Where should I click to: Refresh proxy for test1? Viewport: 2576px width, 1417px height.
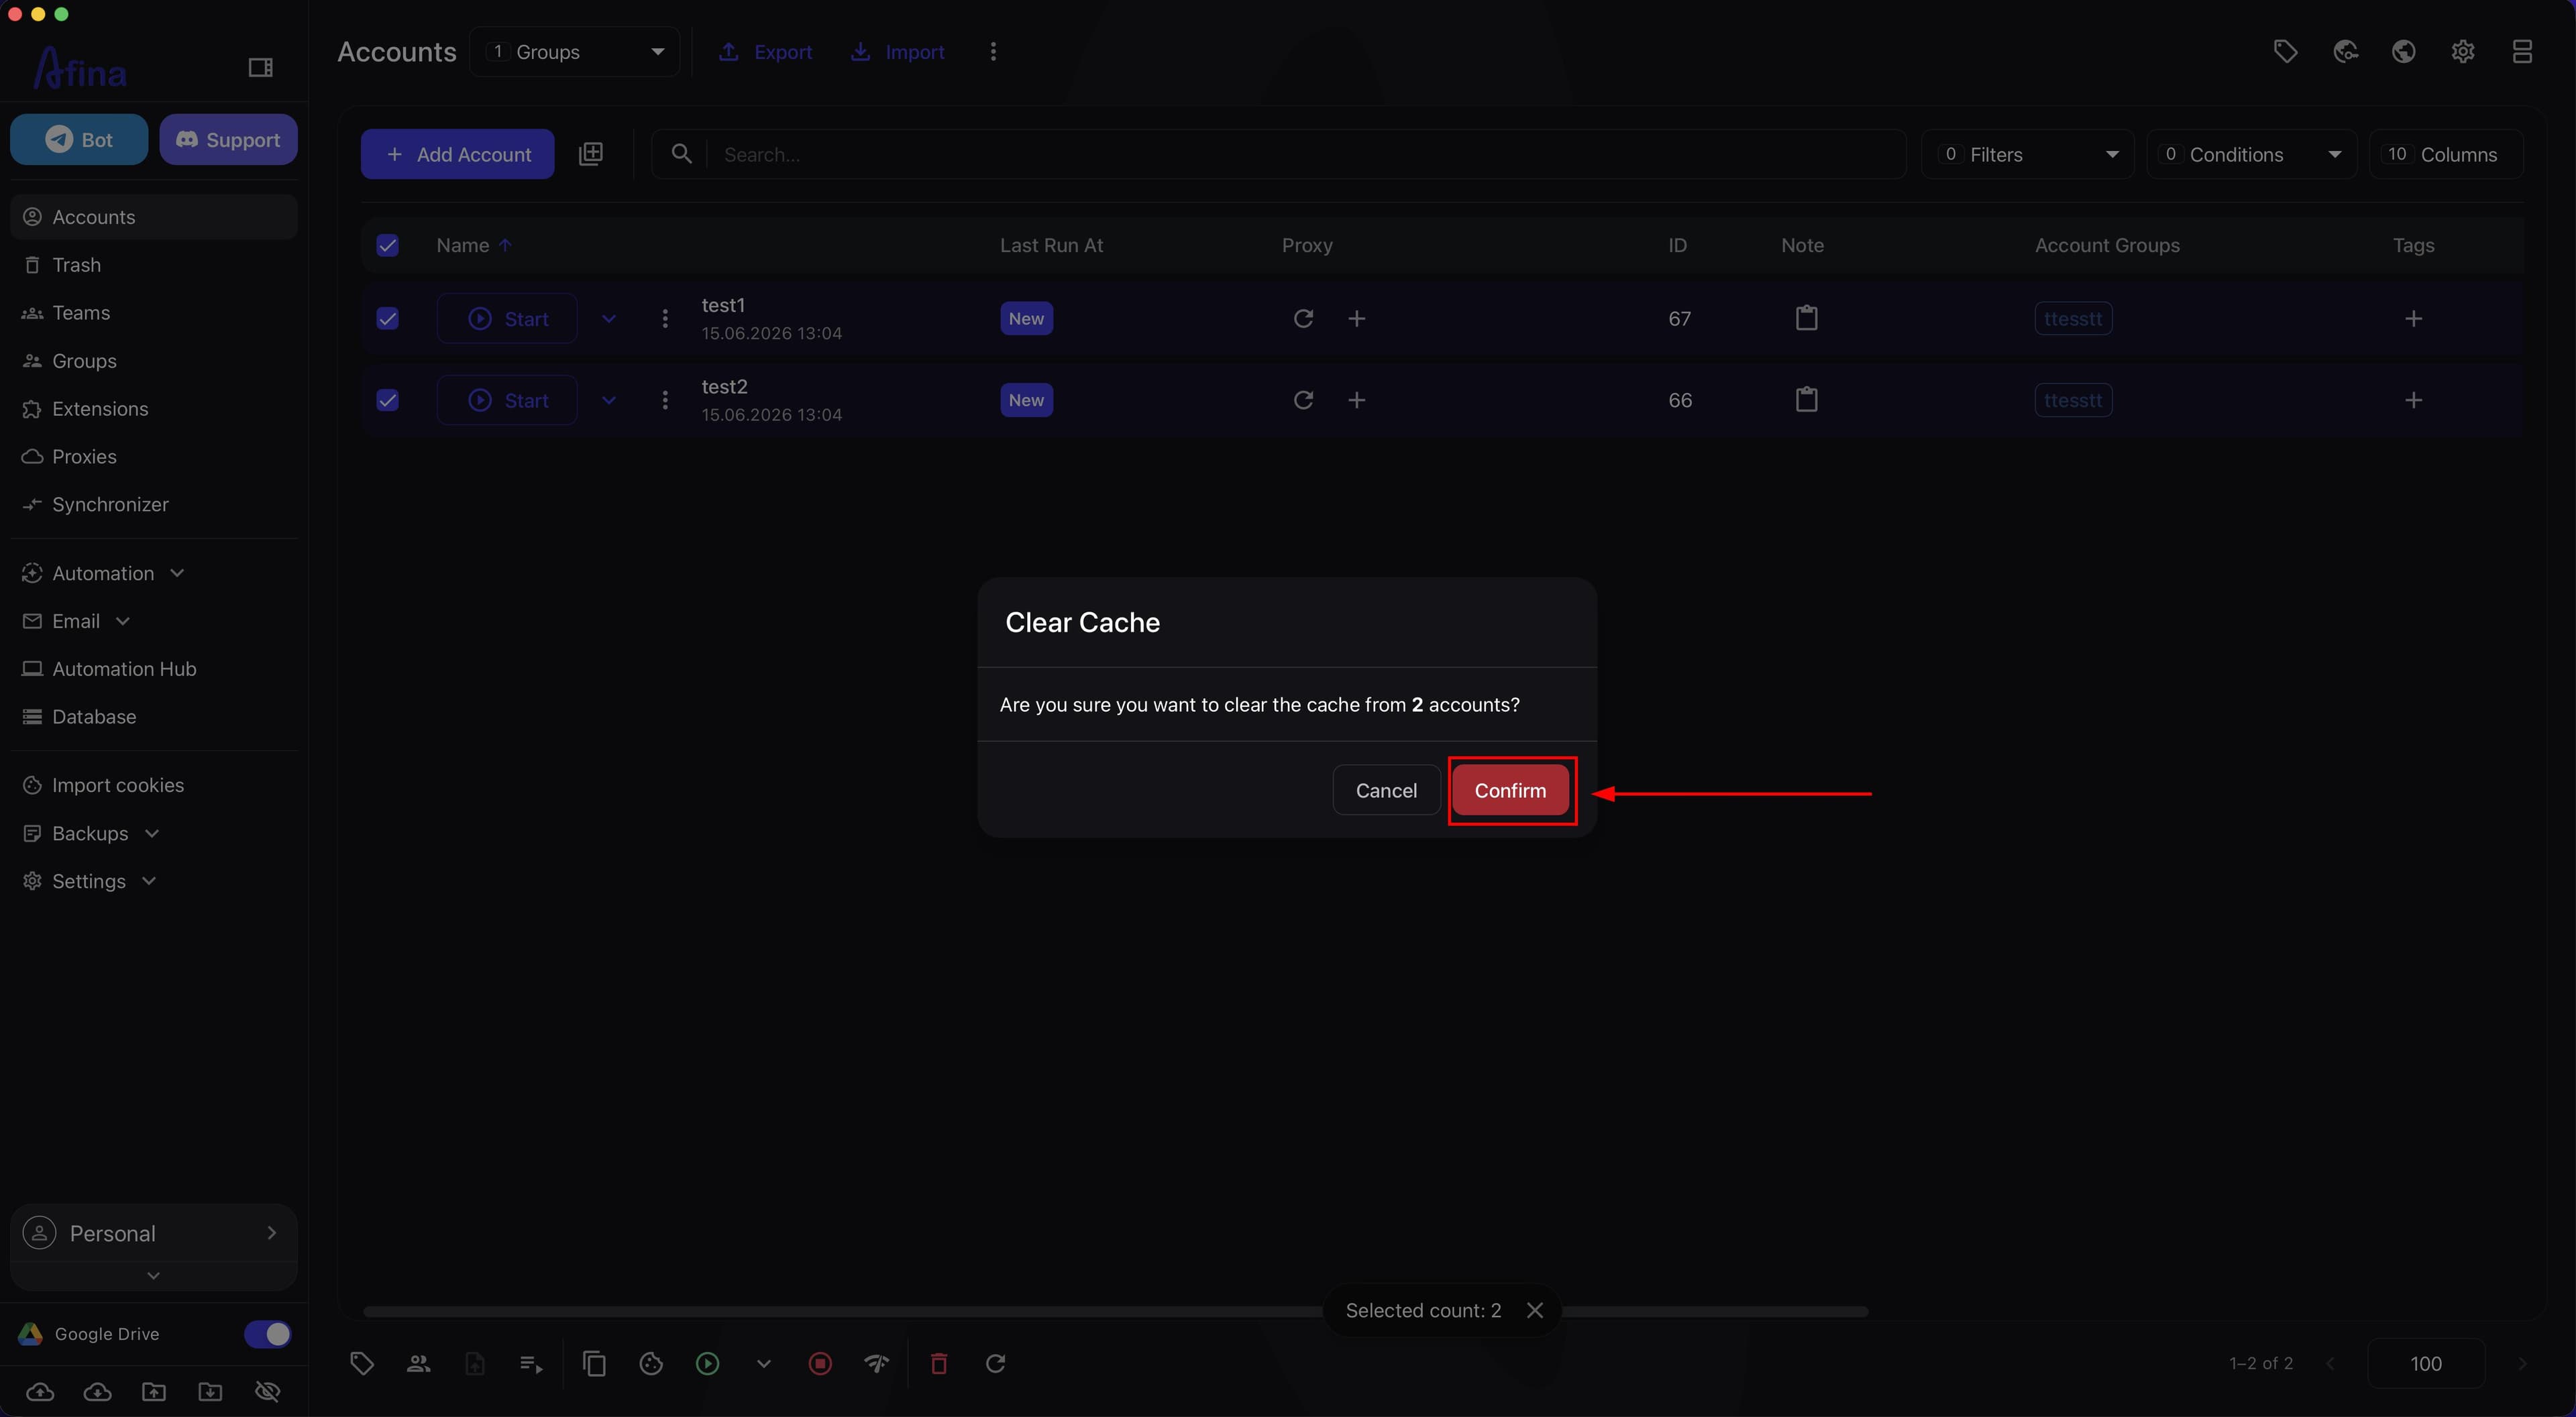[1303, 318]
